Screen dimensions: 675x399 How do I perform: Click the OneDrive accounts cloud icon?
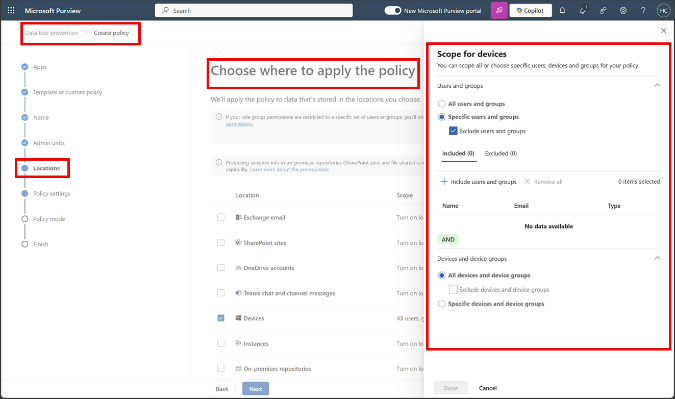[x=238, y=268]
